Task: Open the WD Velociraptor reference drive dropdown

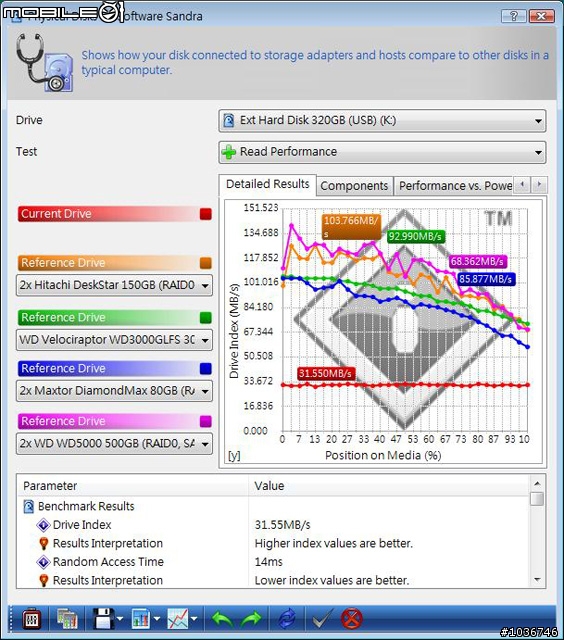Action: tap(114, 340)
